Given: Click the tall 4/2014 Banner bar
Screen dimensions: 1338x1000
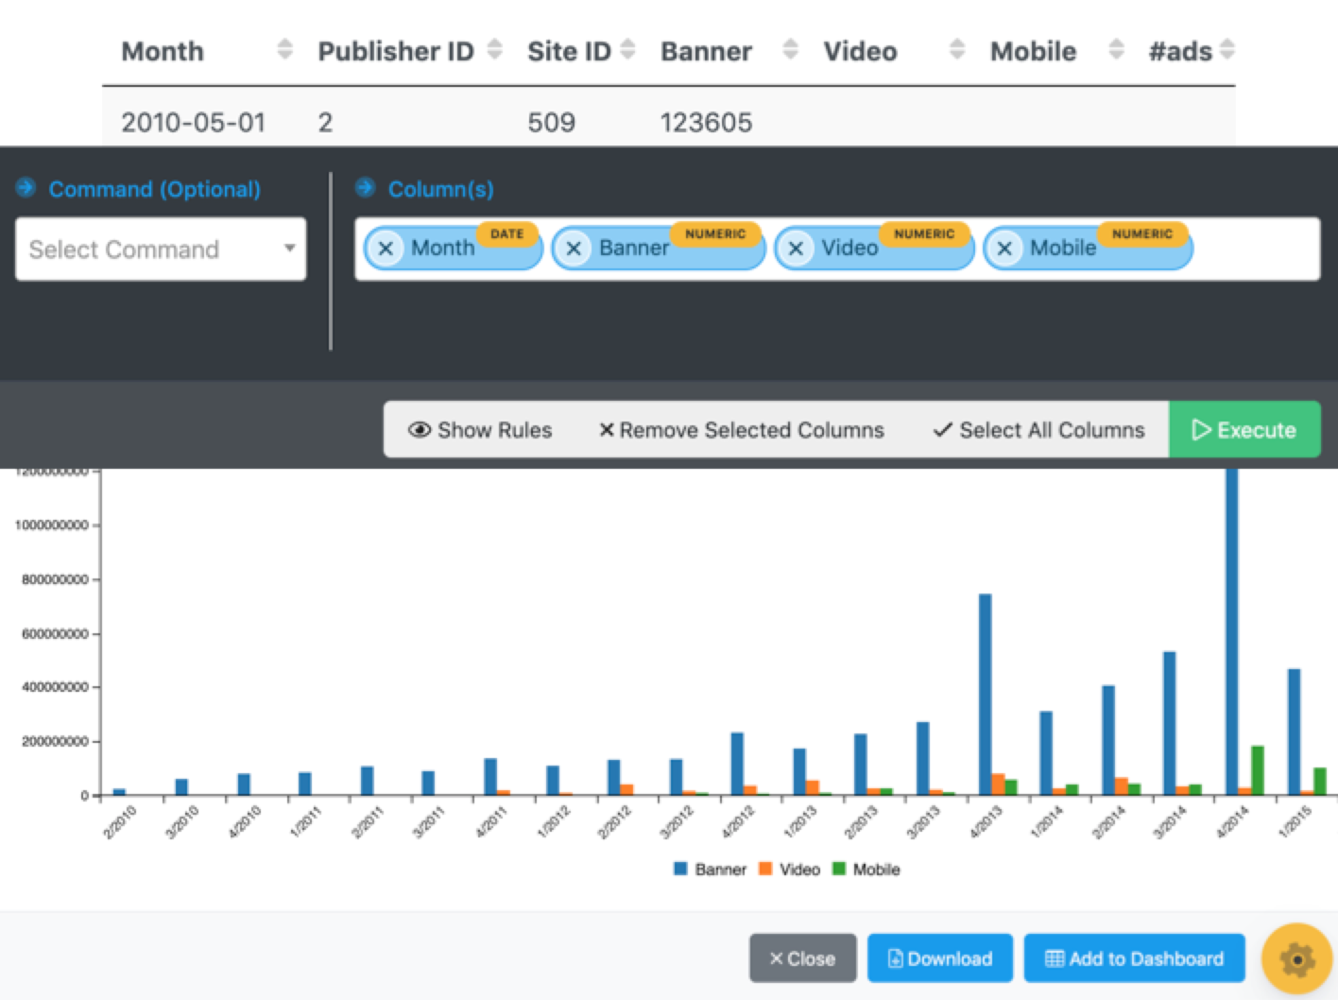Looking at the screenshot, I should (1232, 632).
